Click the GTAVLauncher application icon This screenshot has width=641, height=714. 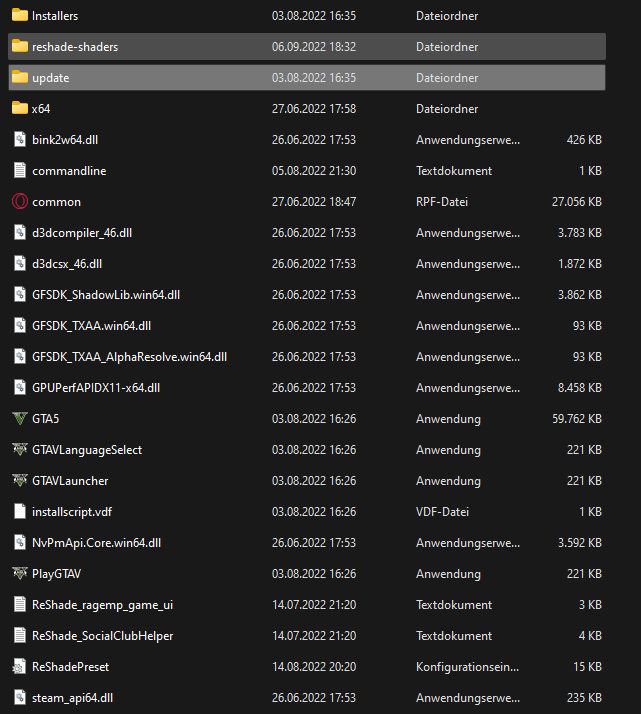pos(20,480)
